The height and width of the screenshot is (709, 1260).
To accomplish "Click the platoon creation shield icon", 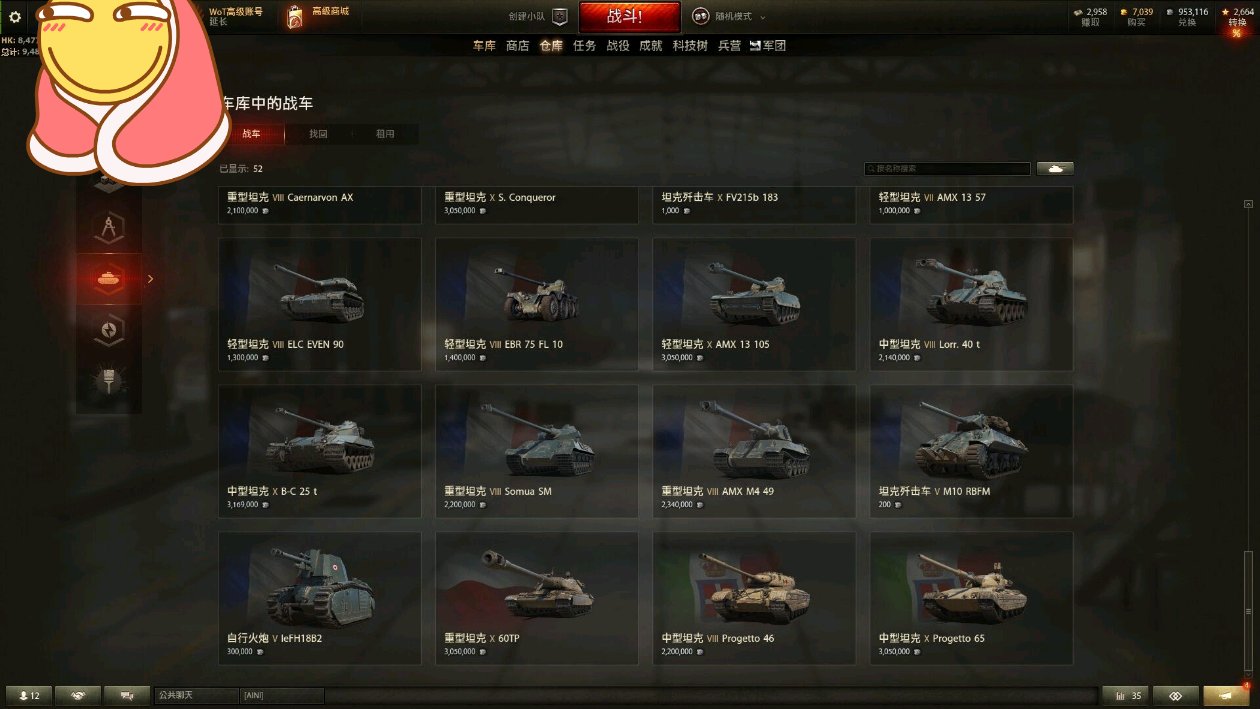I will click(560, 17).
